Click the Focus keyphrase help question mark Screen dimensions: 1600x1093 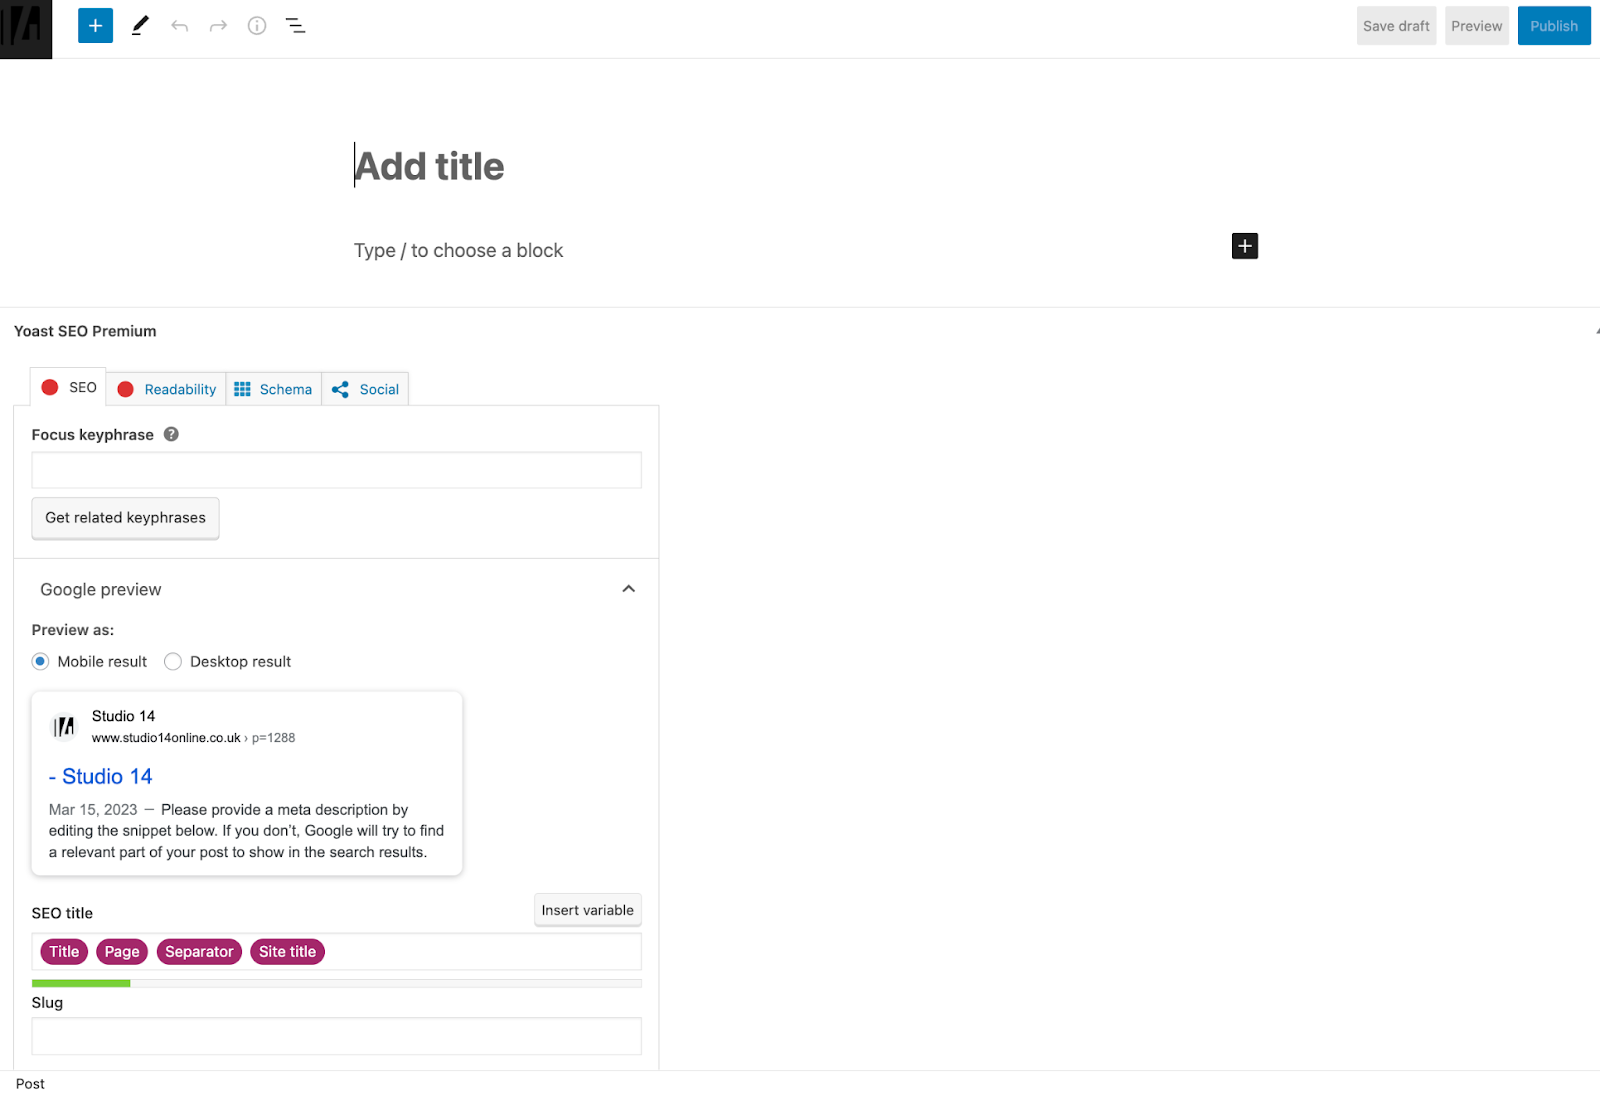tap(171, 434)
